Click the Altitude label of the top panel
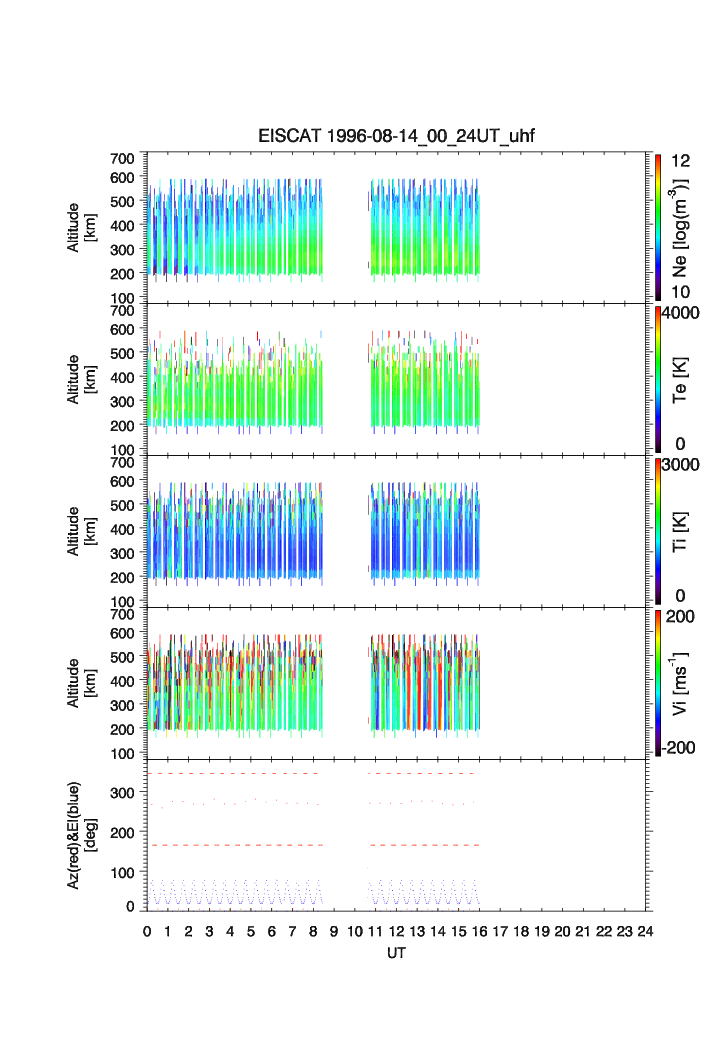Screen dimensions: 708x1063 coord(76,227)
